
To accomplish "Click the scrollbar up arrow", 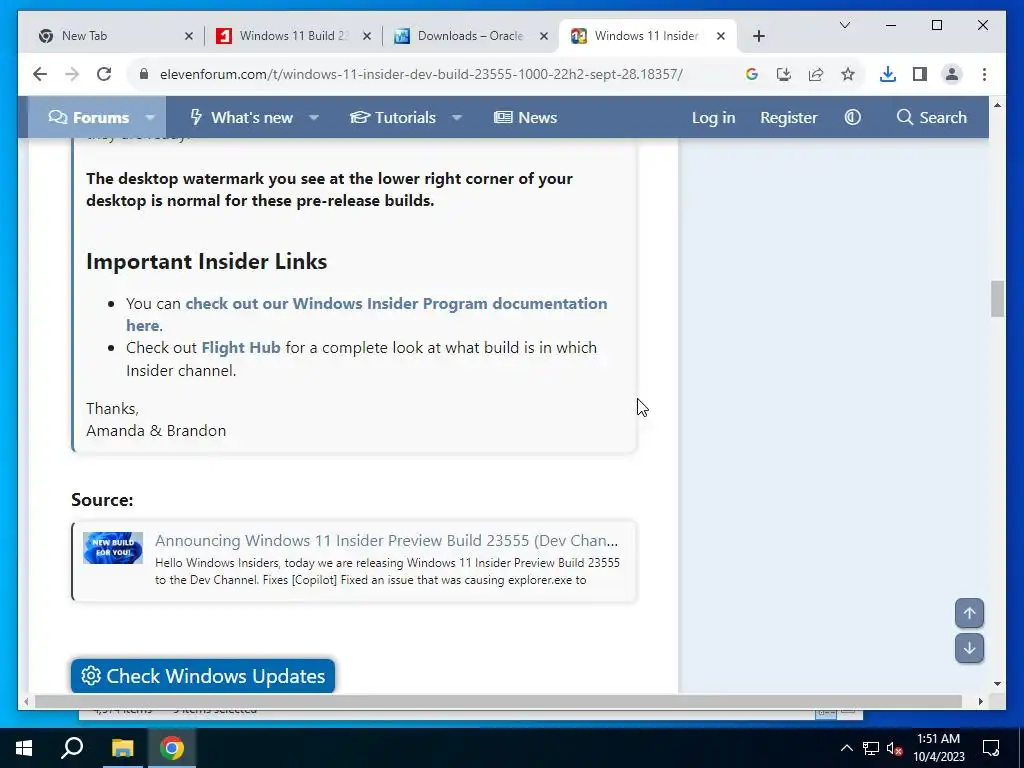I will click(997, 104).
